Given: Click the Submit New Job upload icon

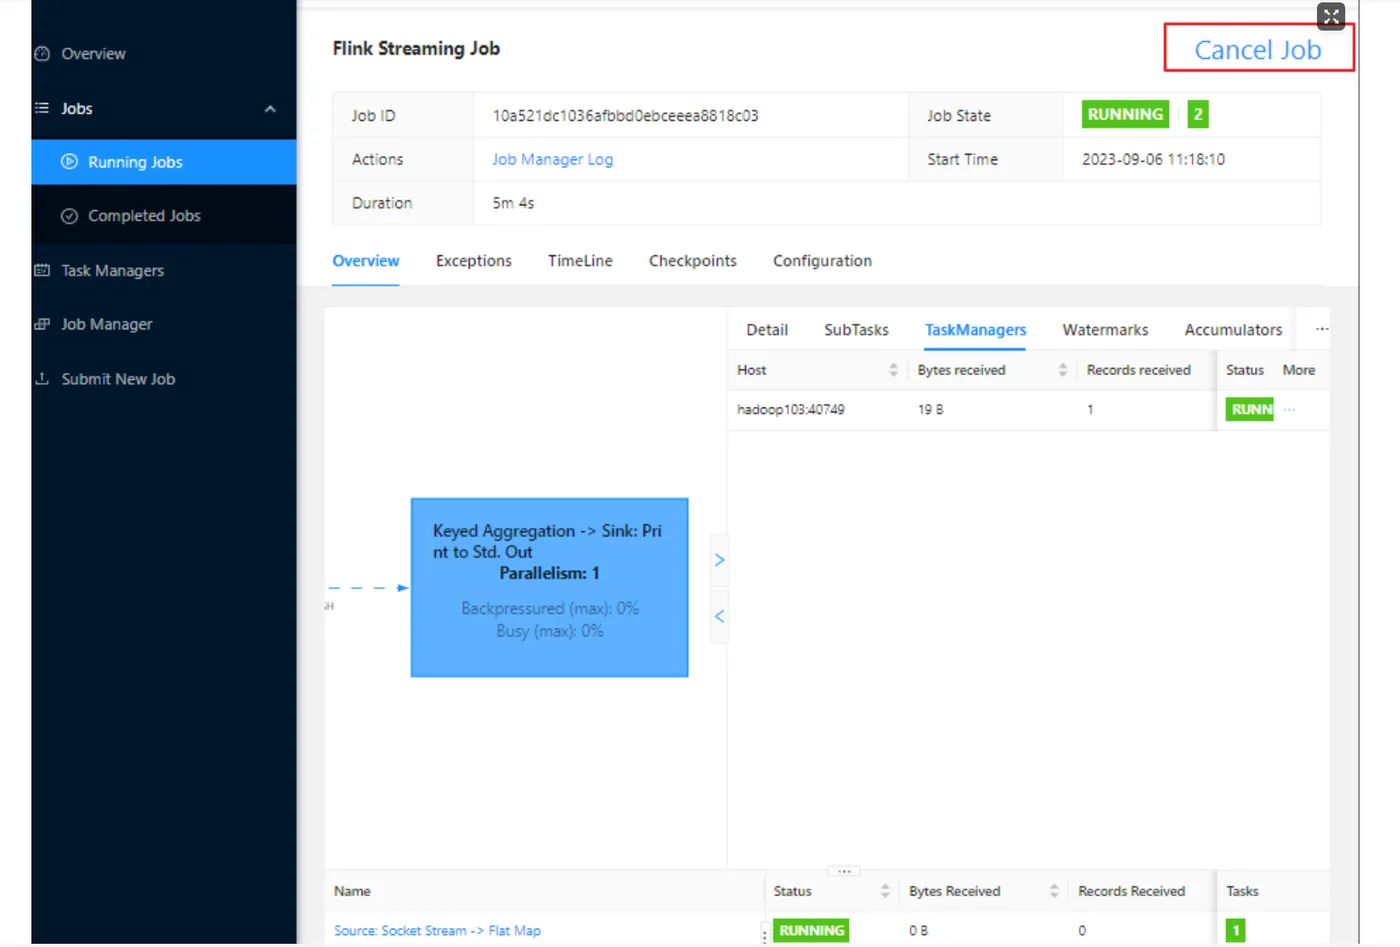Looking at the screenshot, I should click(x=42, y=379).
